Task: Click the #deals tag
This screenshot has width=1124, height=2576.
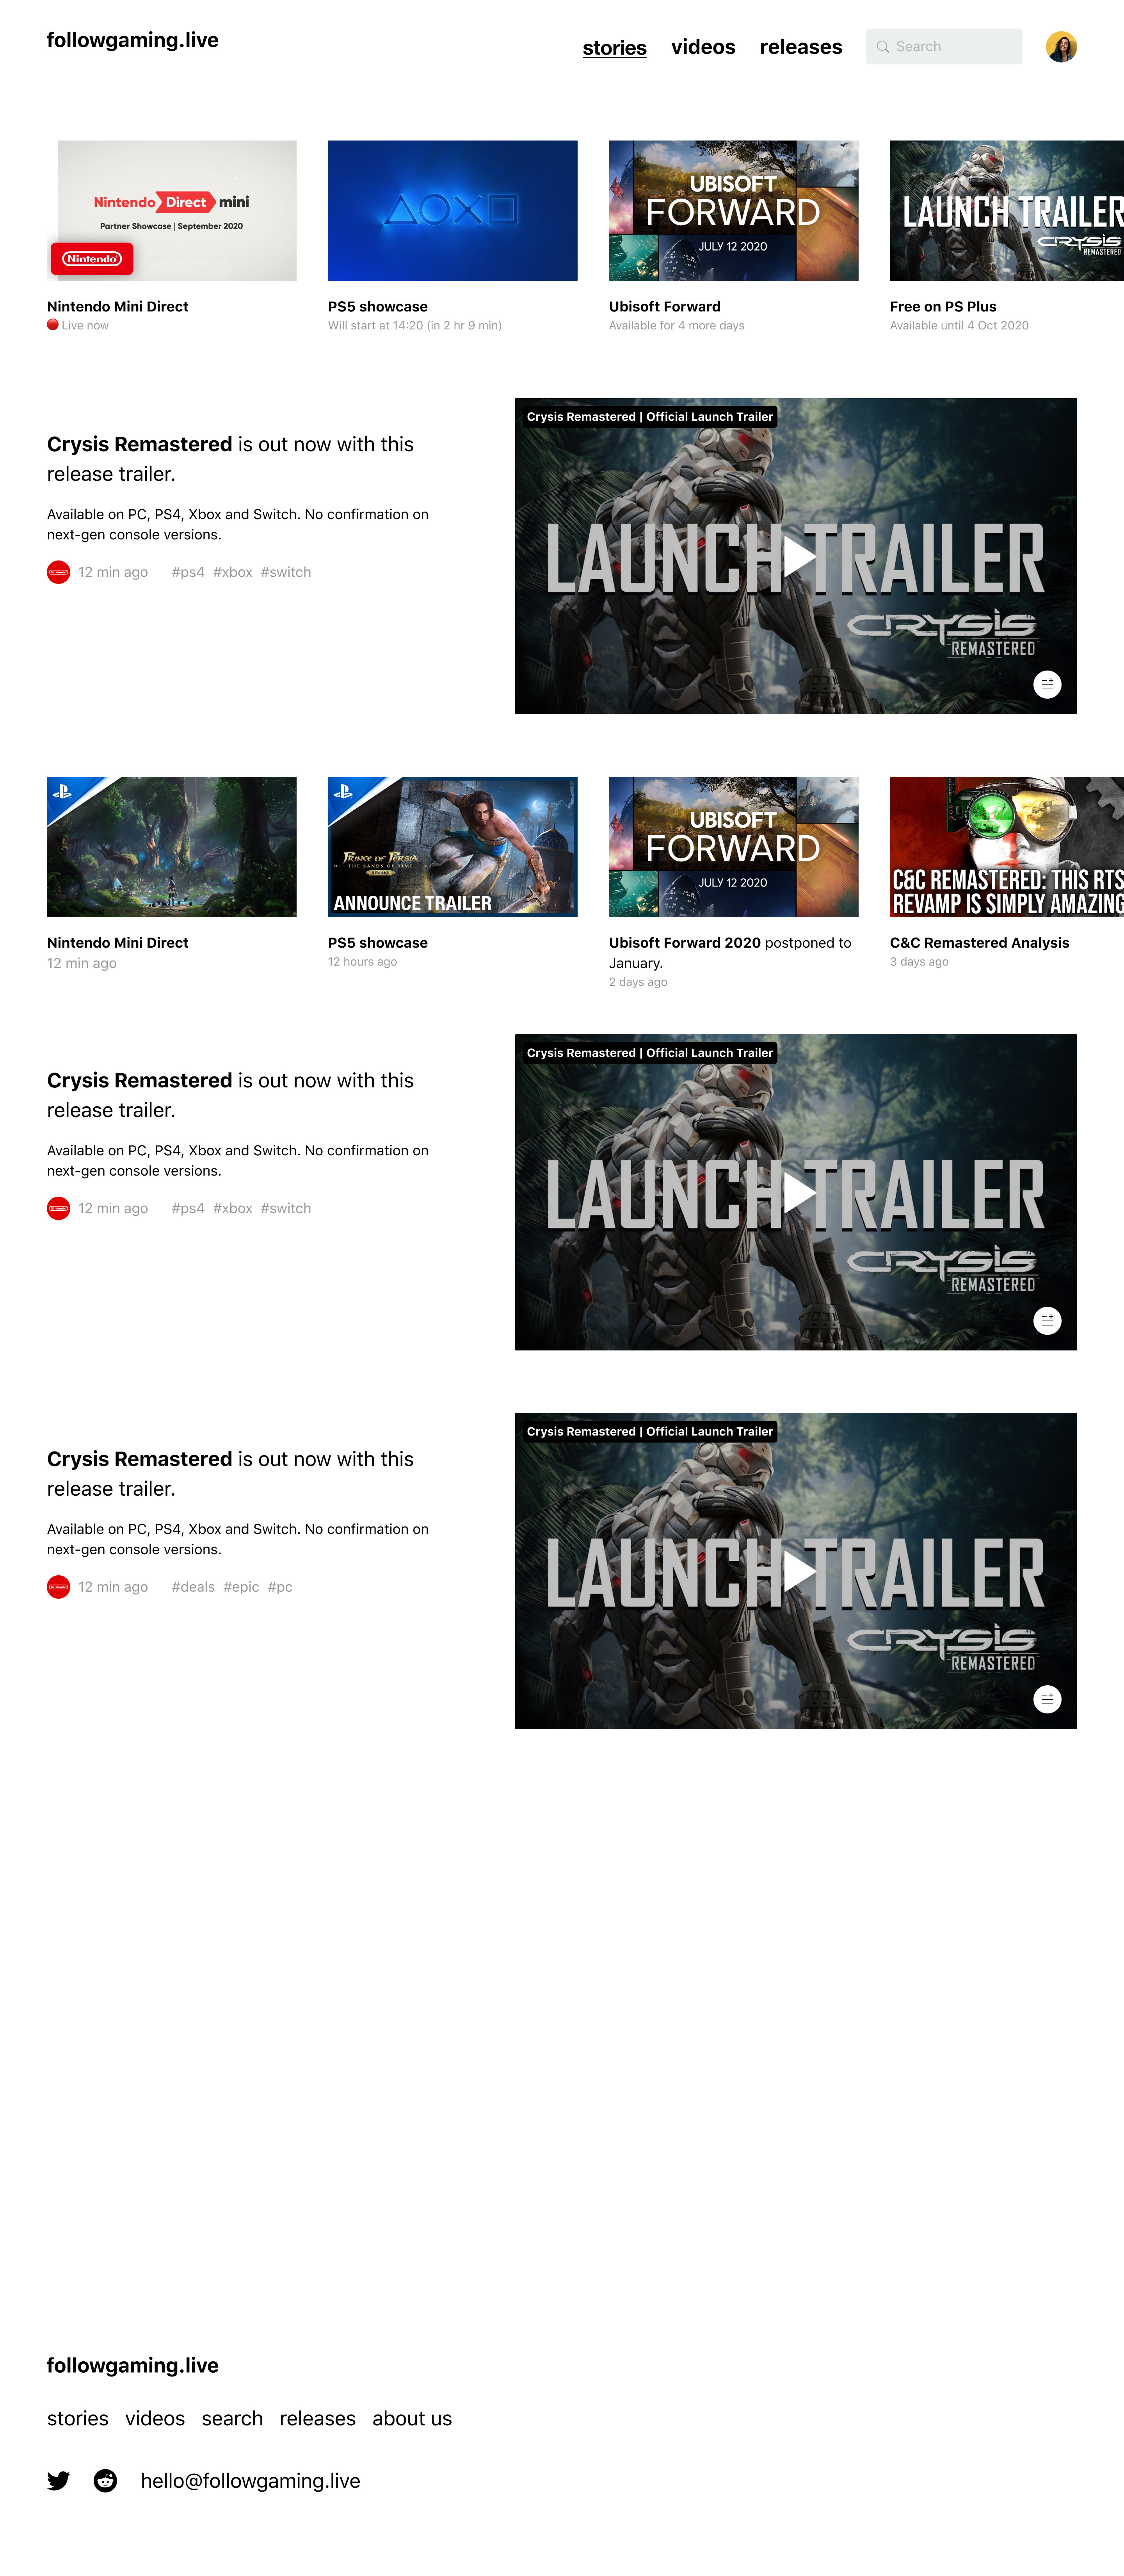Action: point(193,1587)
